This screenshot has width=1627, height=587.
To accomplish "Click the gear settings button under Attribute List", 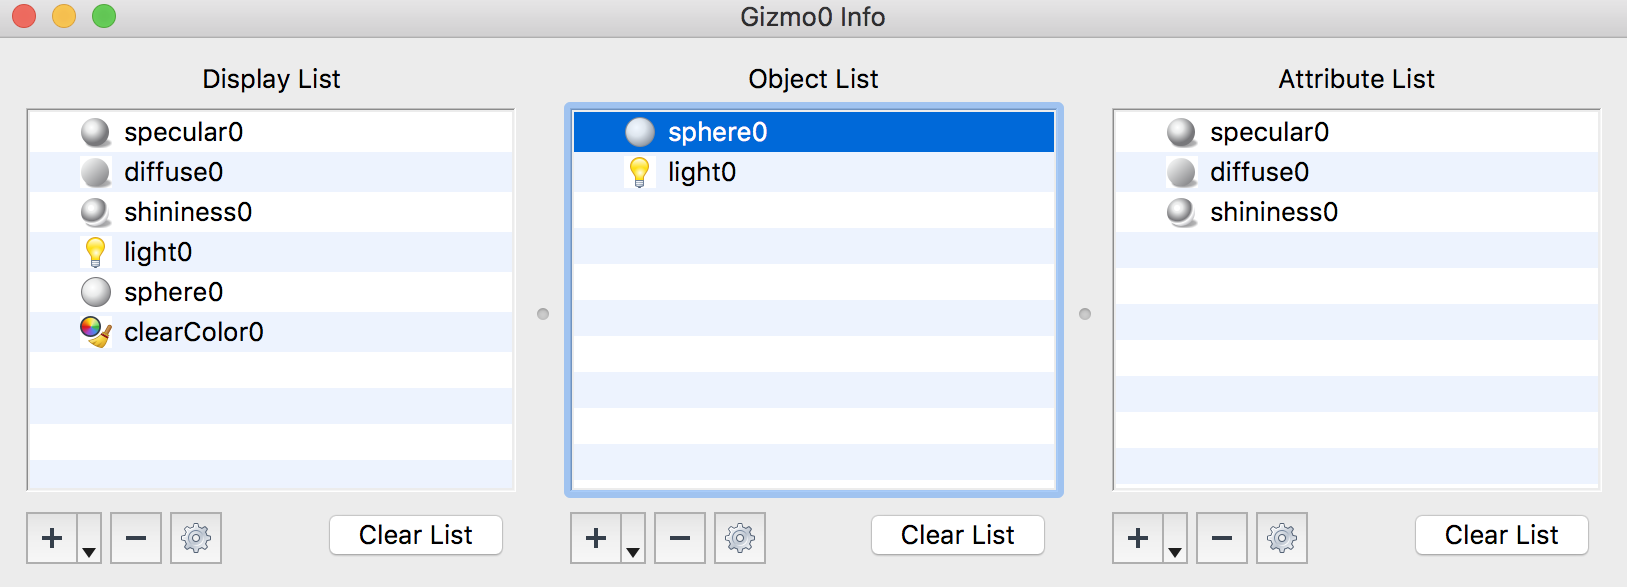I will 1282,538.
